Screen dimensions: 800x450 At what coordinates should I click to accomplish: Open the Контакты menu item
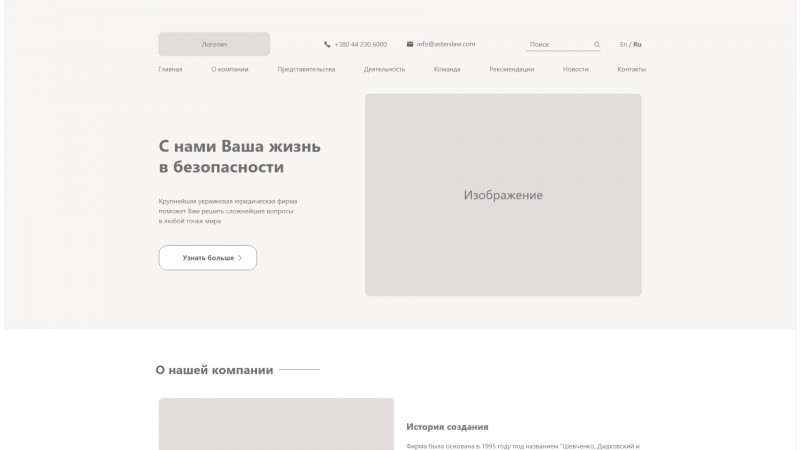click(632, 69)
